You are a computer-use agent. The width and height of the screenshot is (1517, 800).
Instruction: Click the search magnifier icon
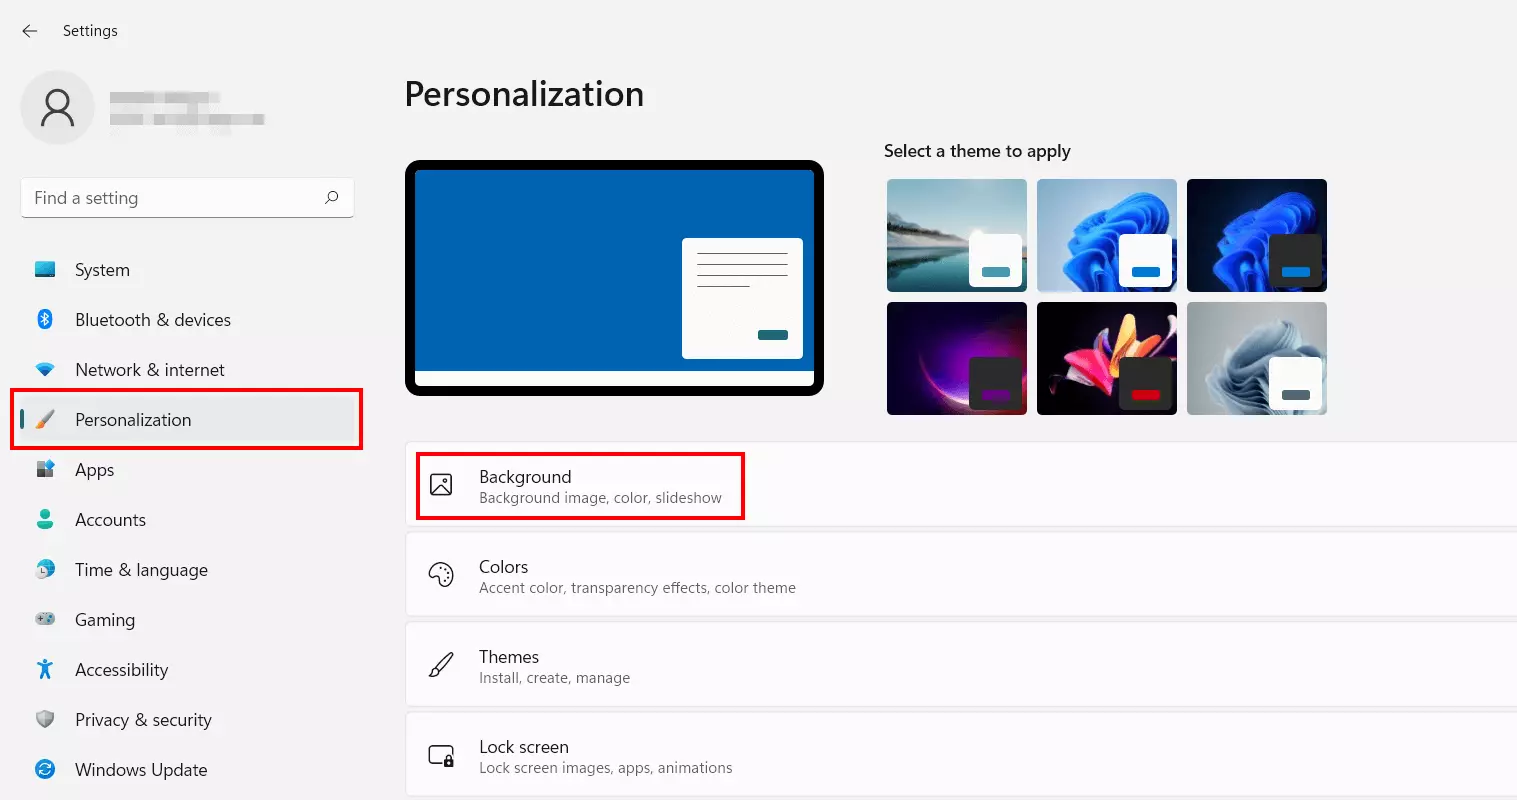pyautogui.click(x=332, y=197)
